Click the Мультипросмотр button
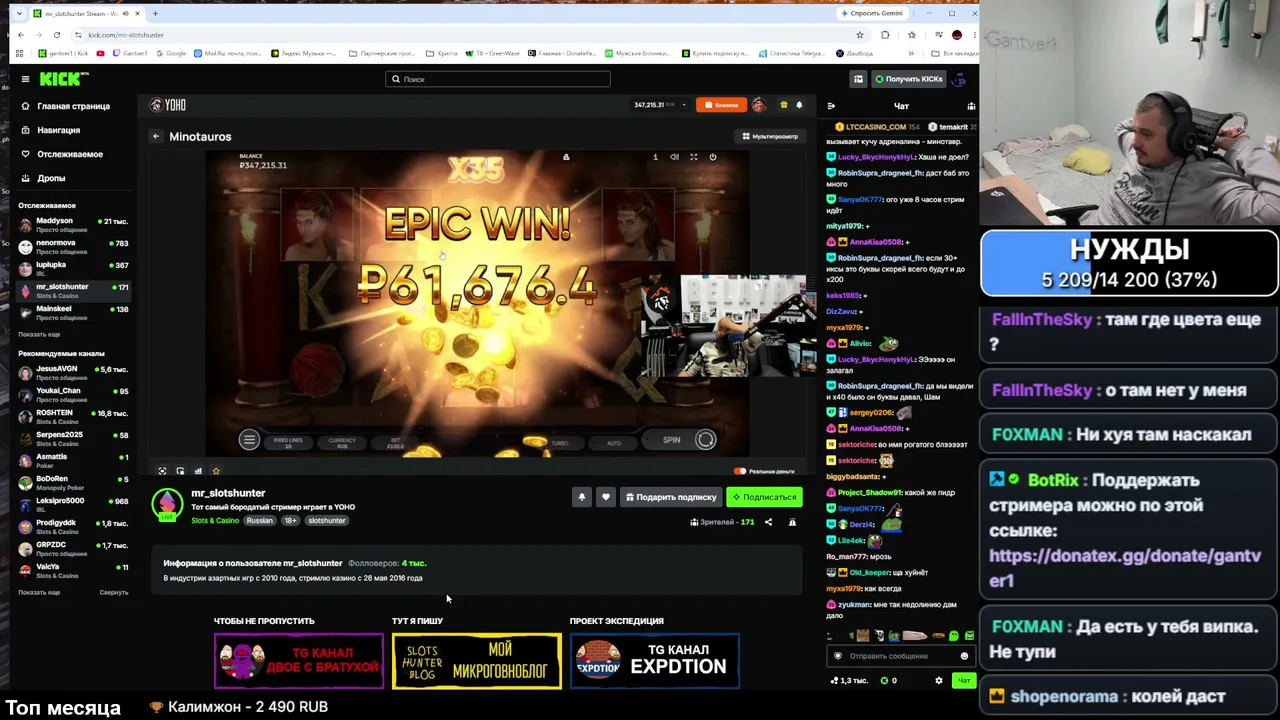 tap(770, 136)
